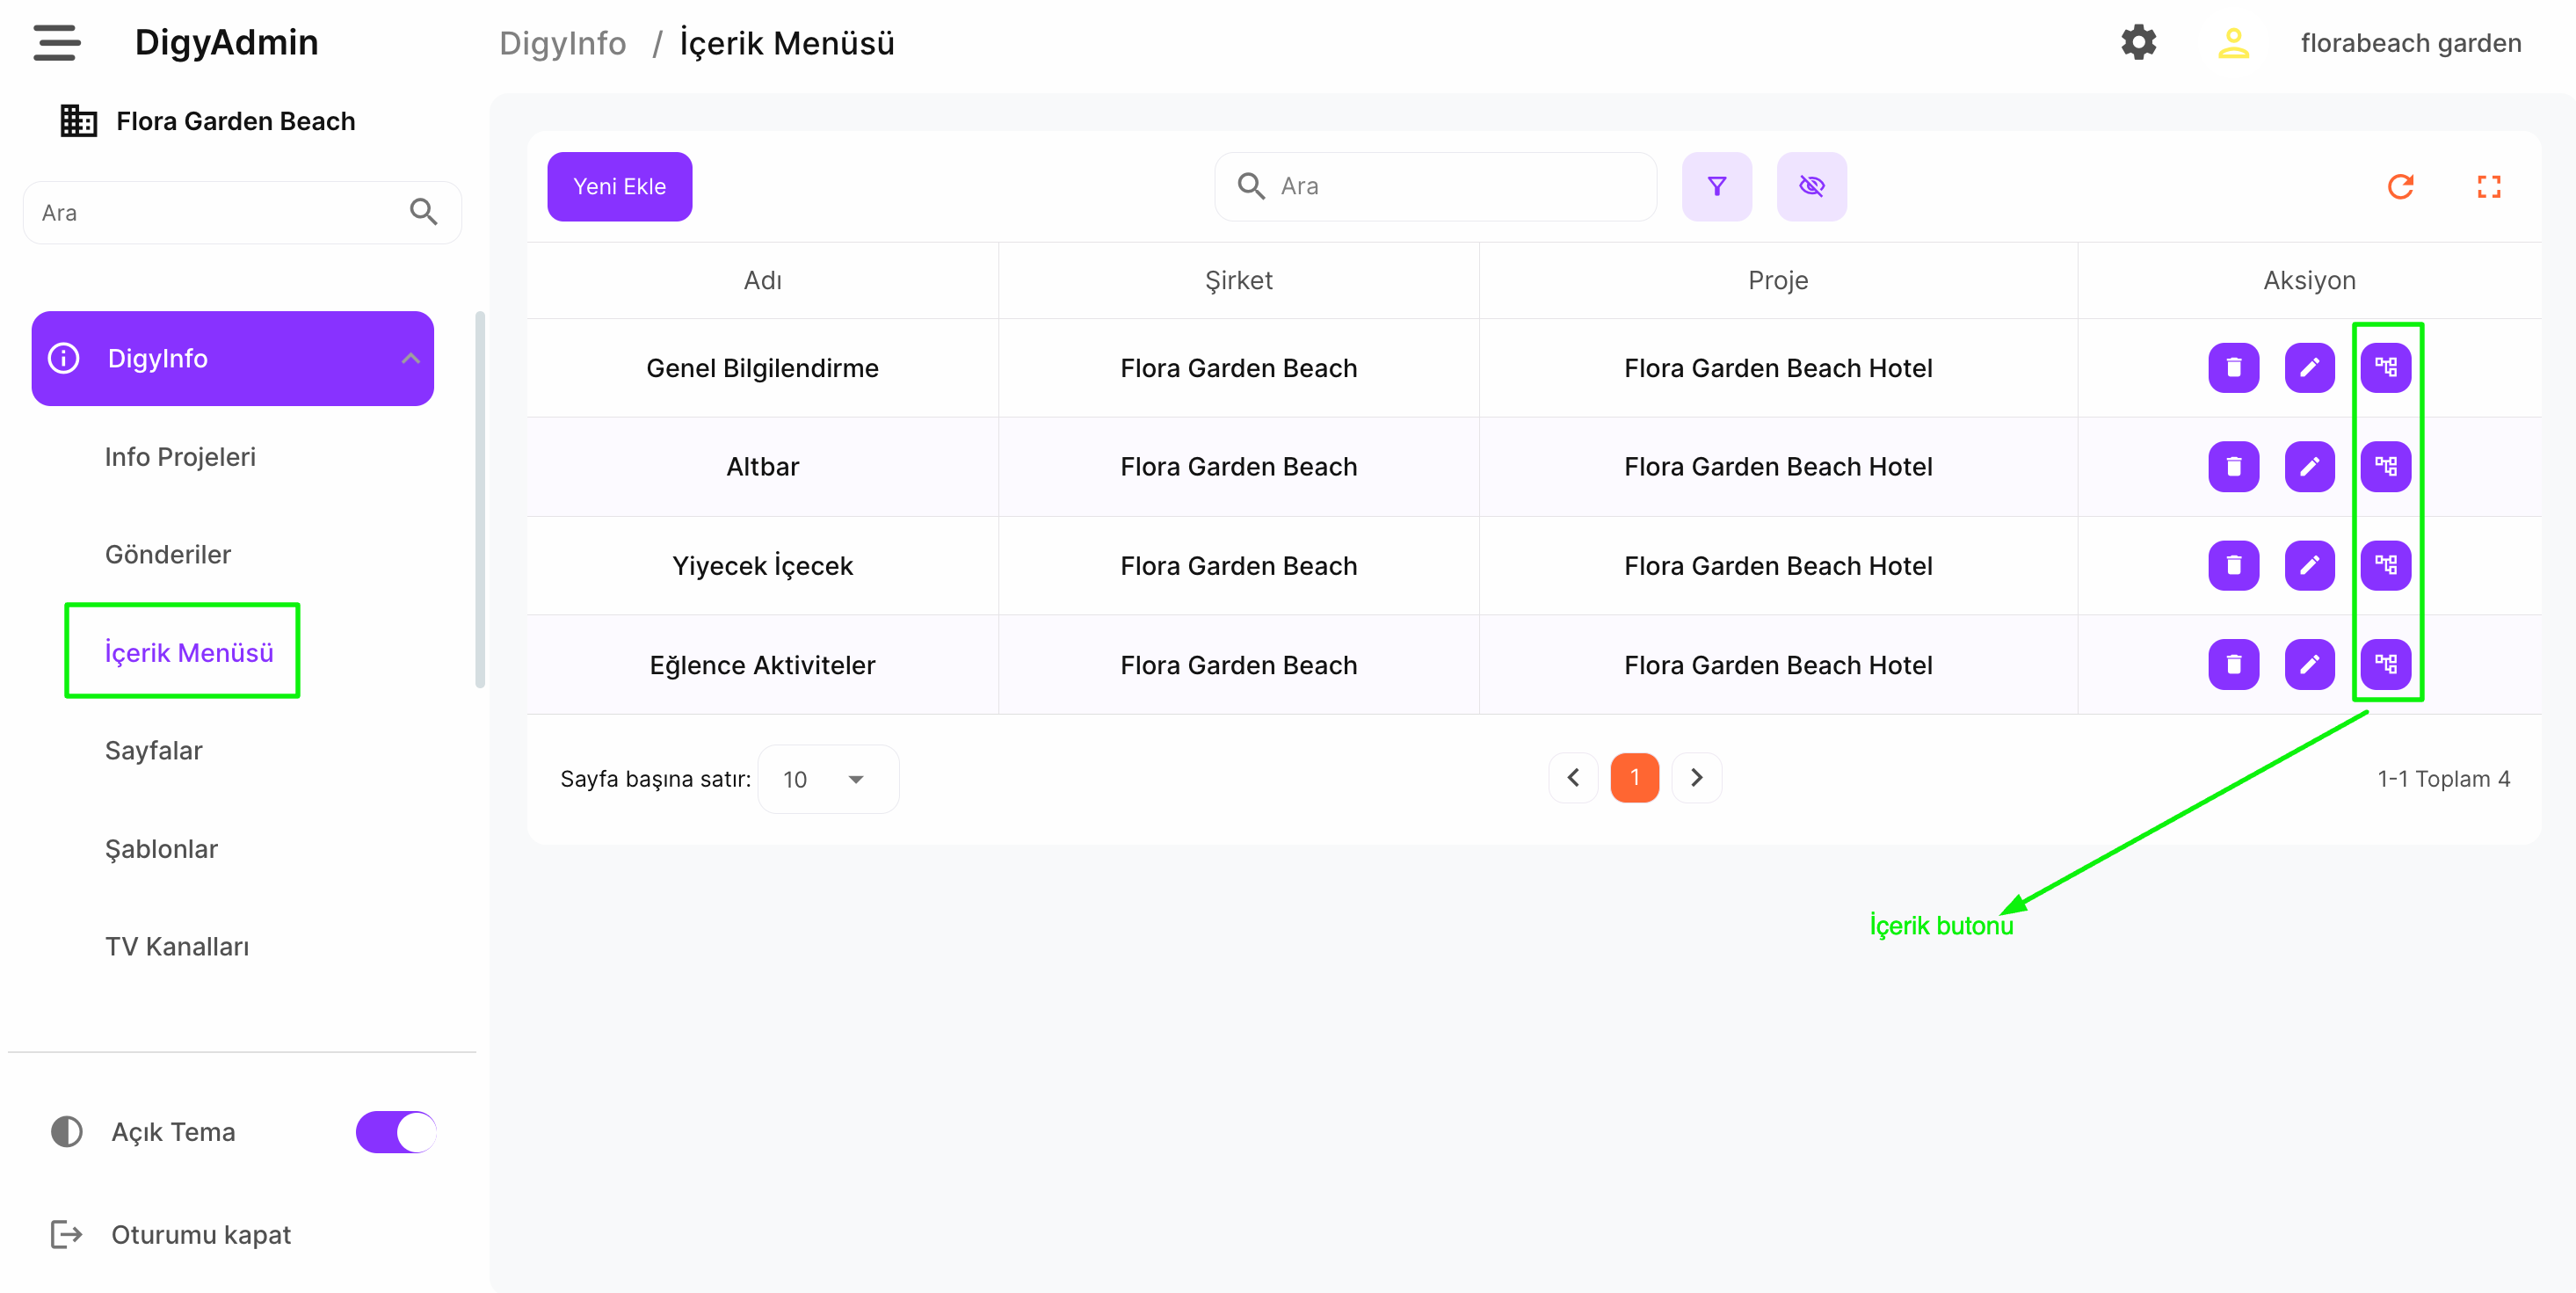This screenshot has width=2576, height=1293.
Task: Open content tree for Eğlence Aktiviteler
Action: tap(2385, 664)
